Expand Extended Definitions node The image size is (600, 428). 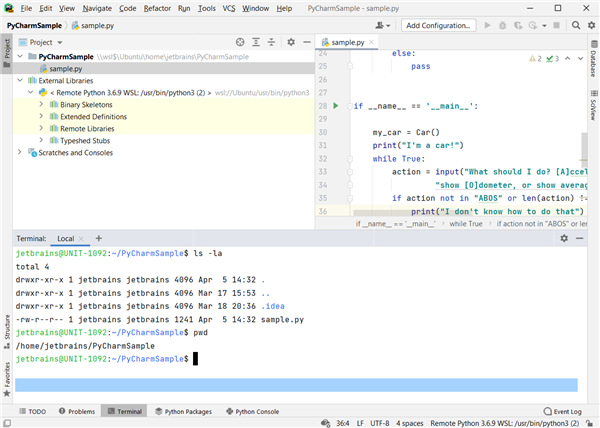click(41, 116)
